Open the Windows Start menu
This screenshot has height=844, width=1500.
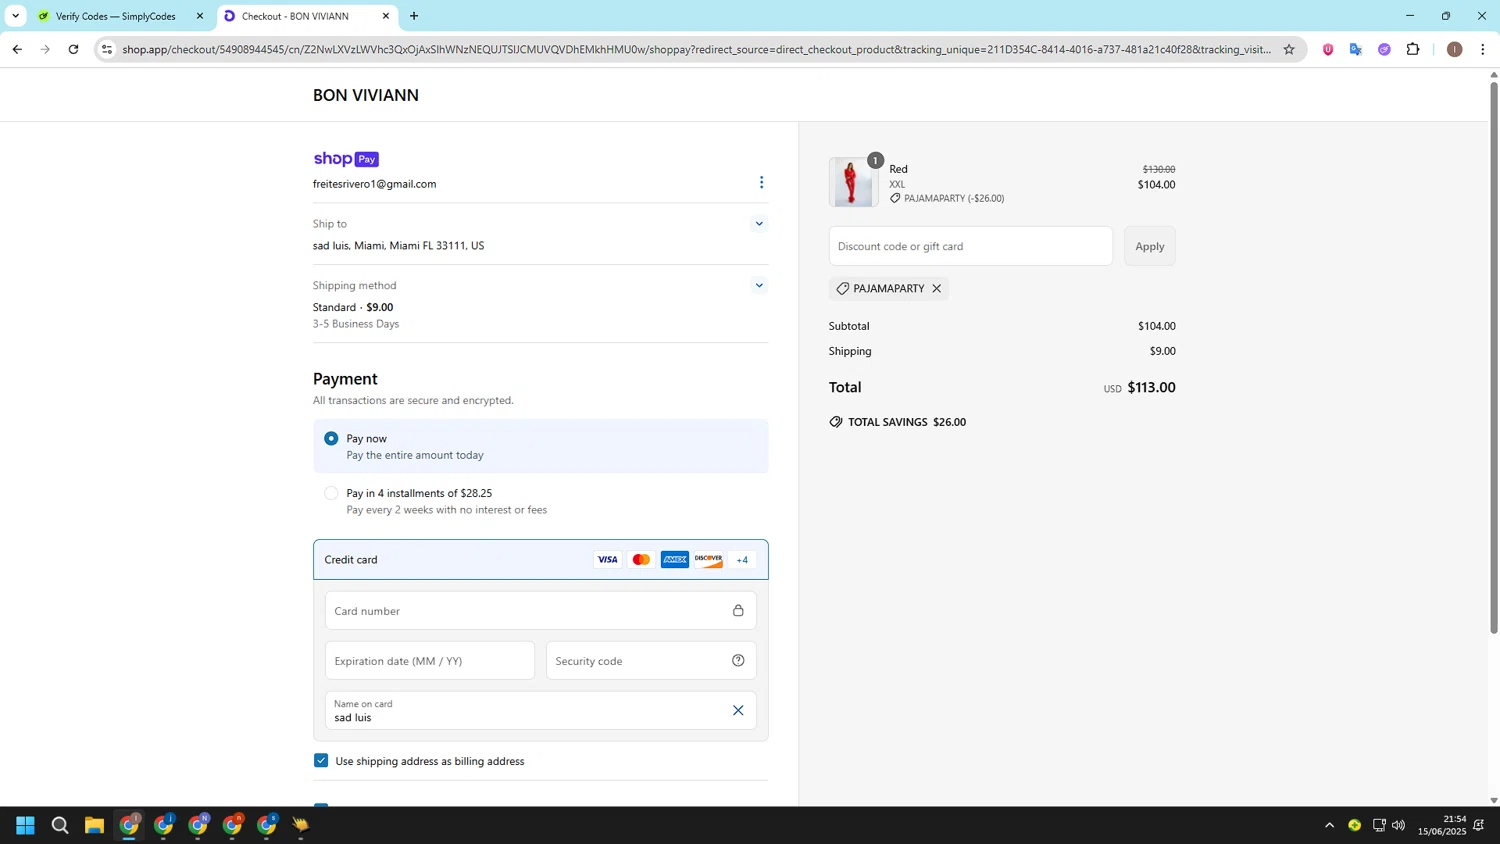26,825
